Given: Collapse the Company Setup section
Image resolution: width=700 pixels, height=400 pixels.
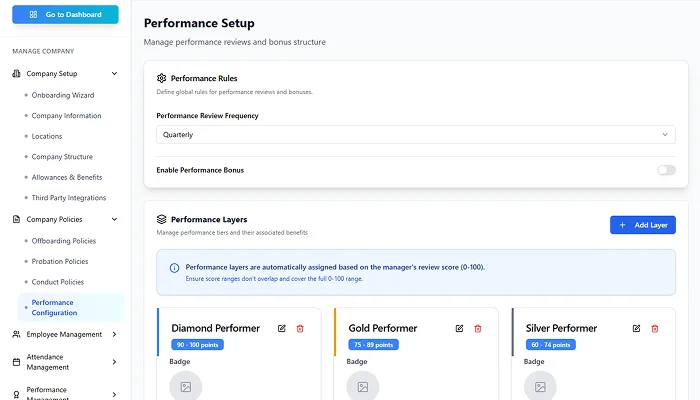Looking at the screenshot, I should click(x=114, y=74).
